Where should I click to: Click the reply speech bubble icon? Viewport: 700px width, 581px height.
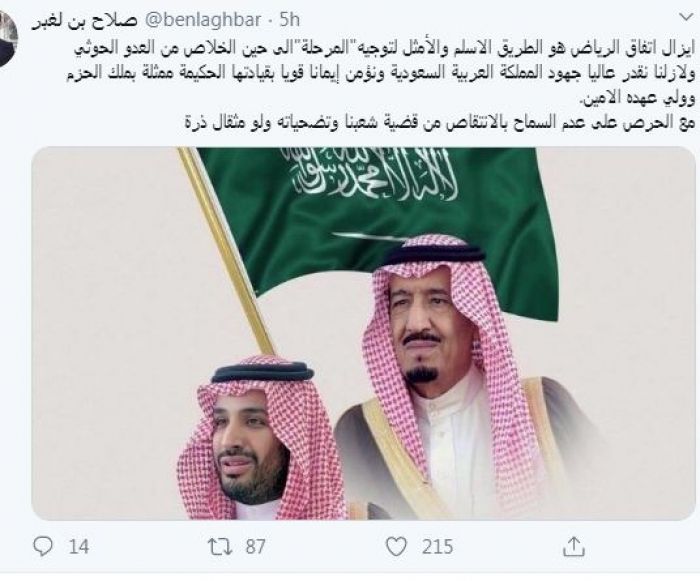(42, 547)
